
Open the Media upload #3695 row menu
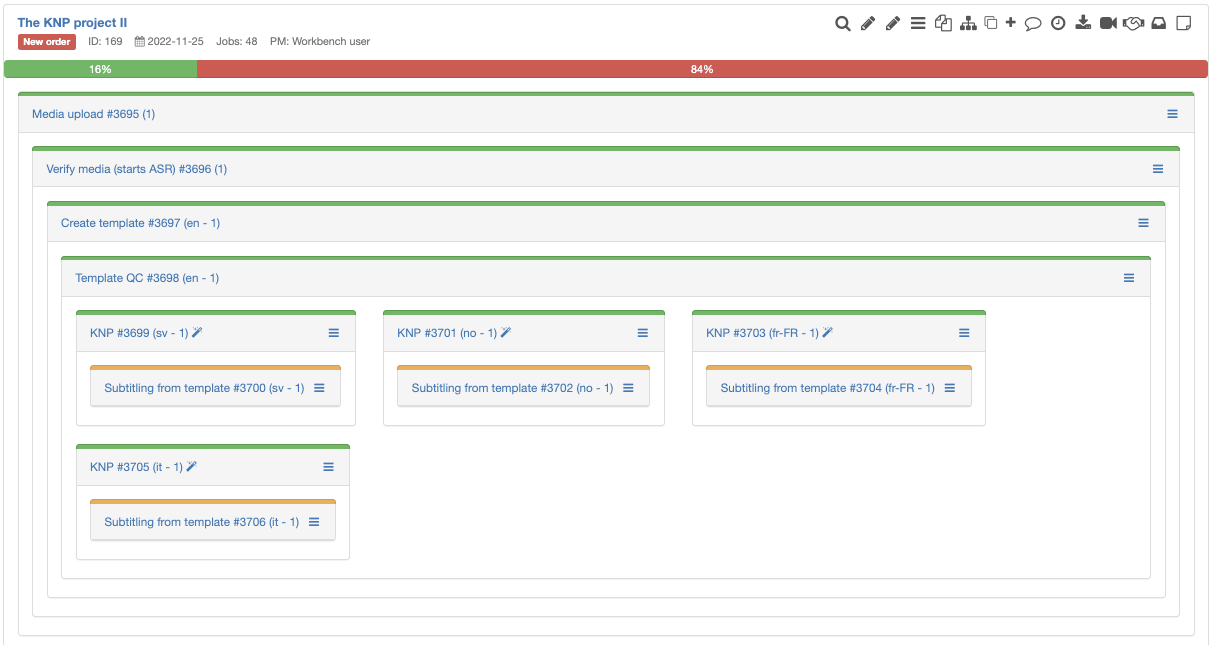point(1173,114)
